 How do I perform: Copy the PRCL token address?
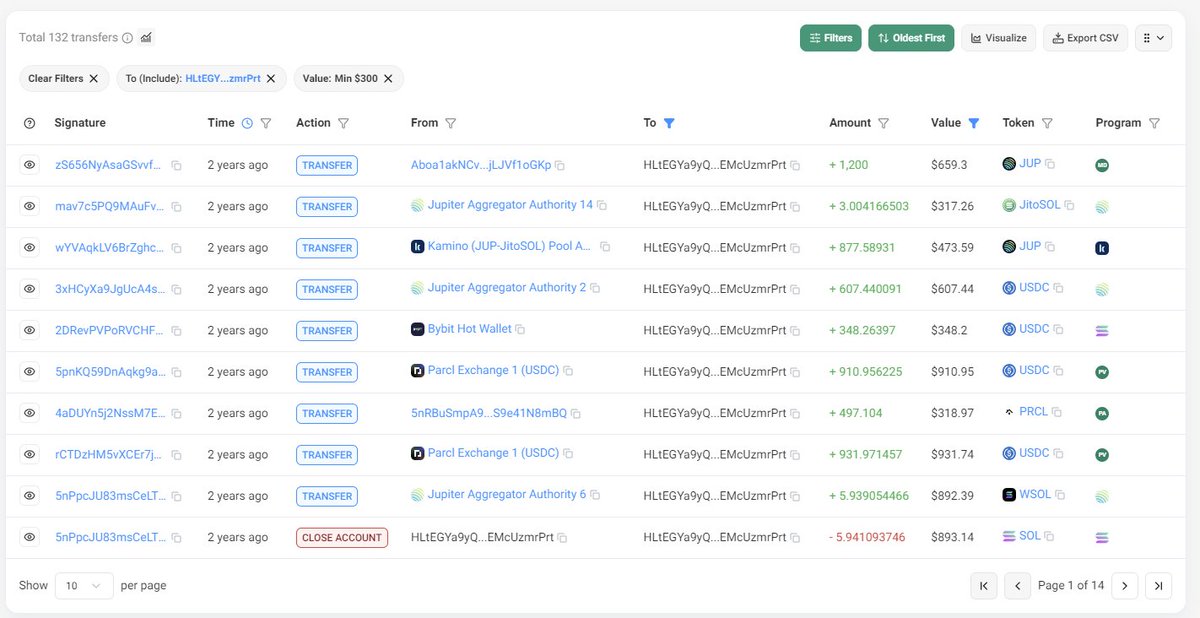(x=1056, y=412)
